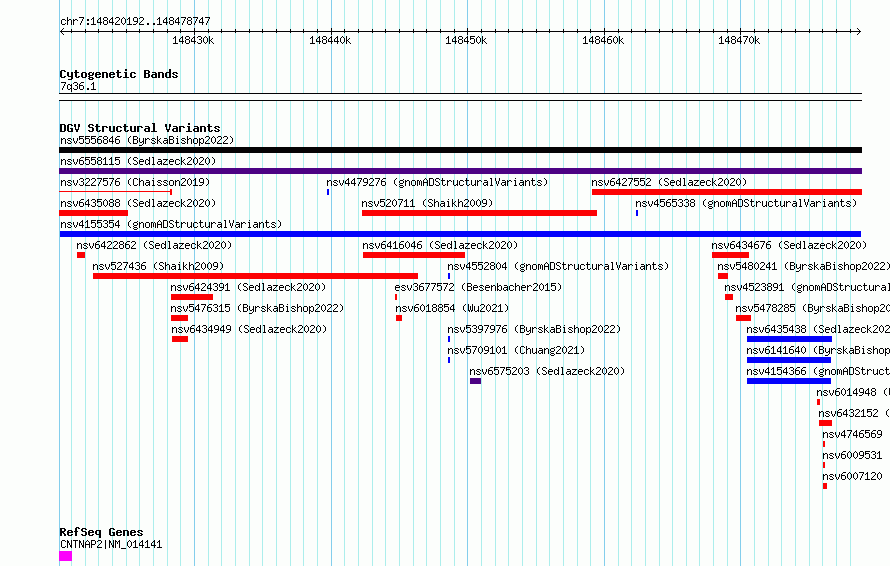
Task: Click the red bar under nsv6424391
Action: (192, 297)
